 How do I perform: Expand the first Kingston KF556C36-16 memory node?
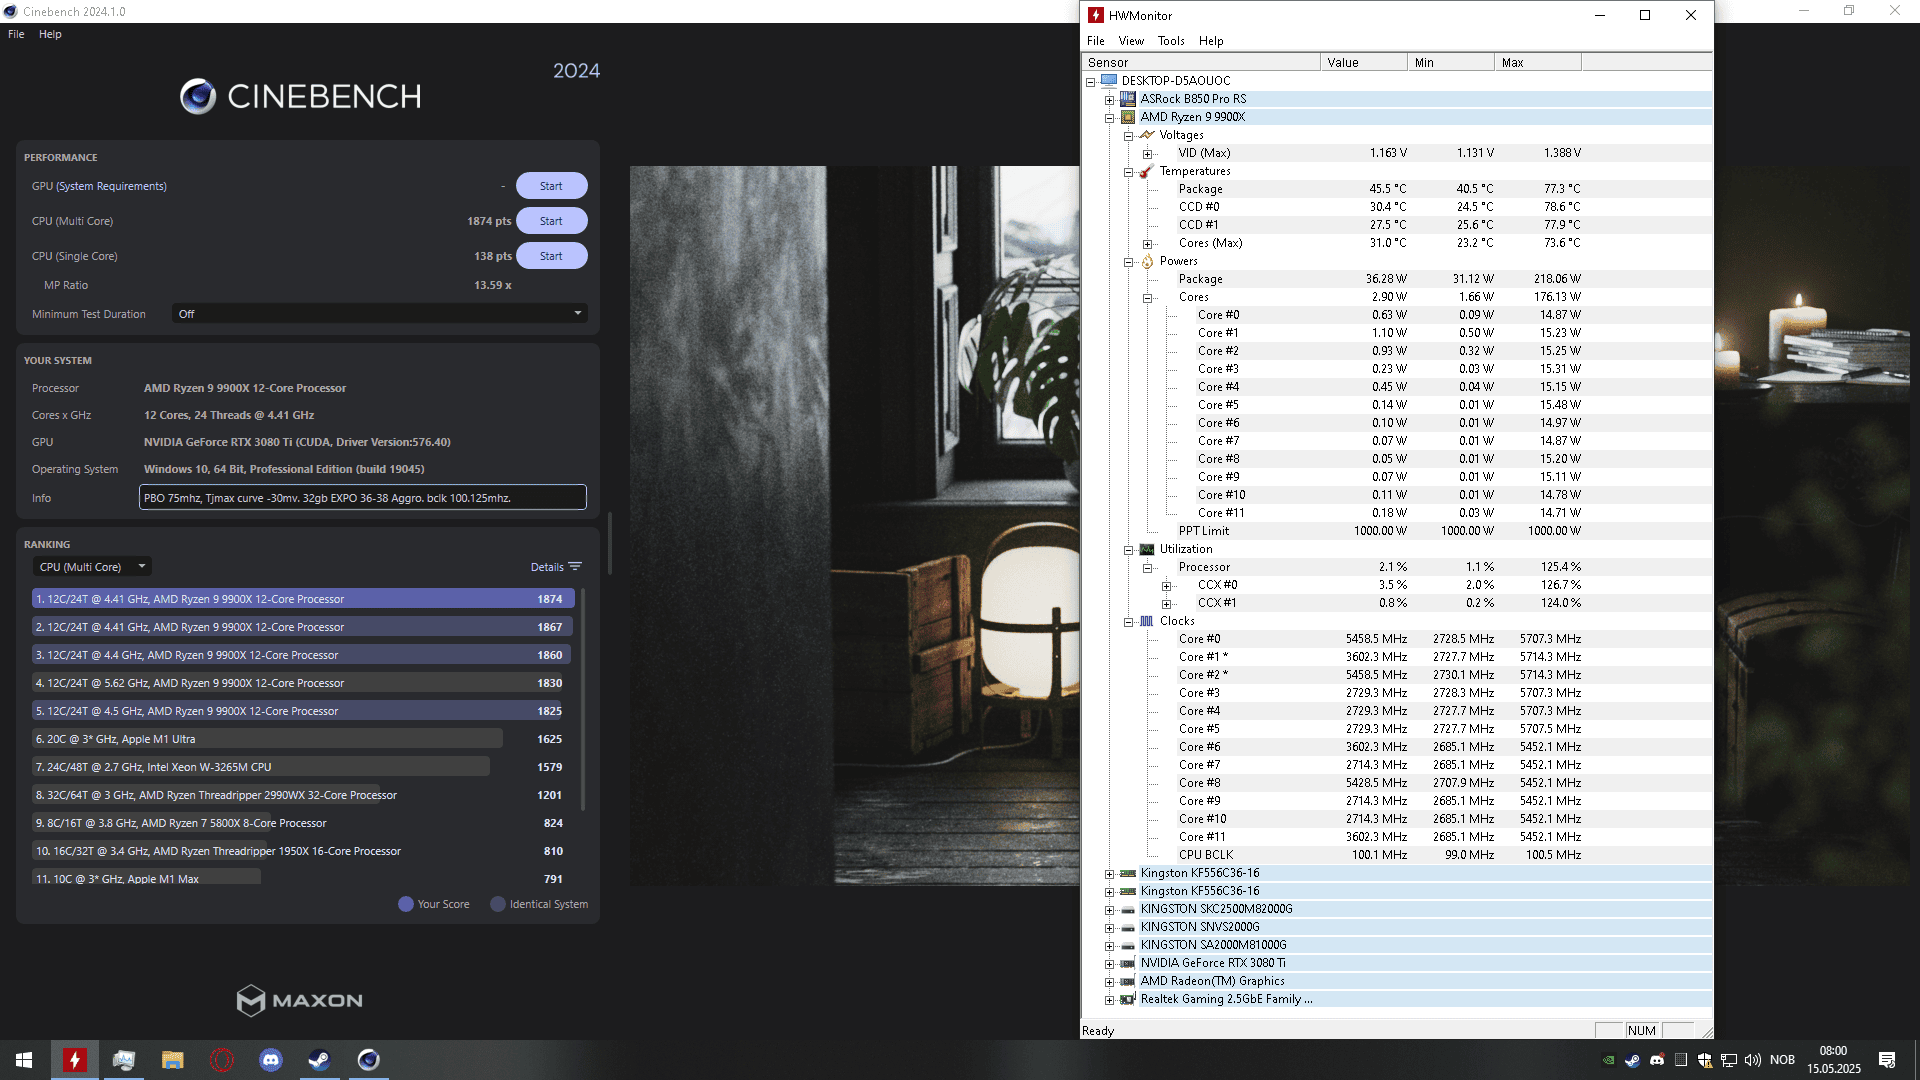1109,874
